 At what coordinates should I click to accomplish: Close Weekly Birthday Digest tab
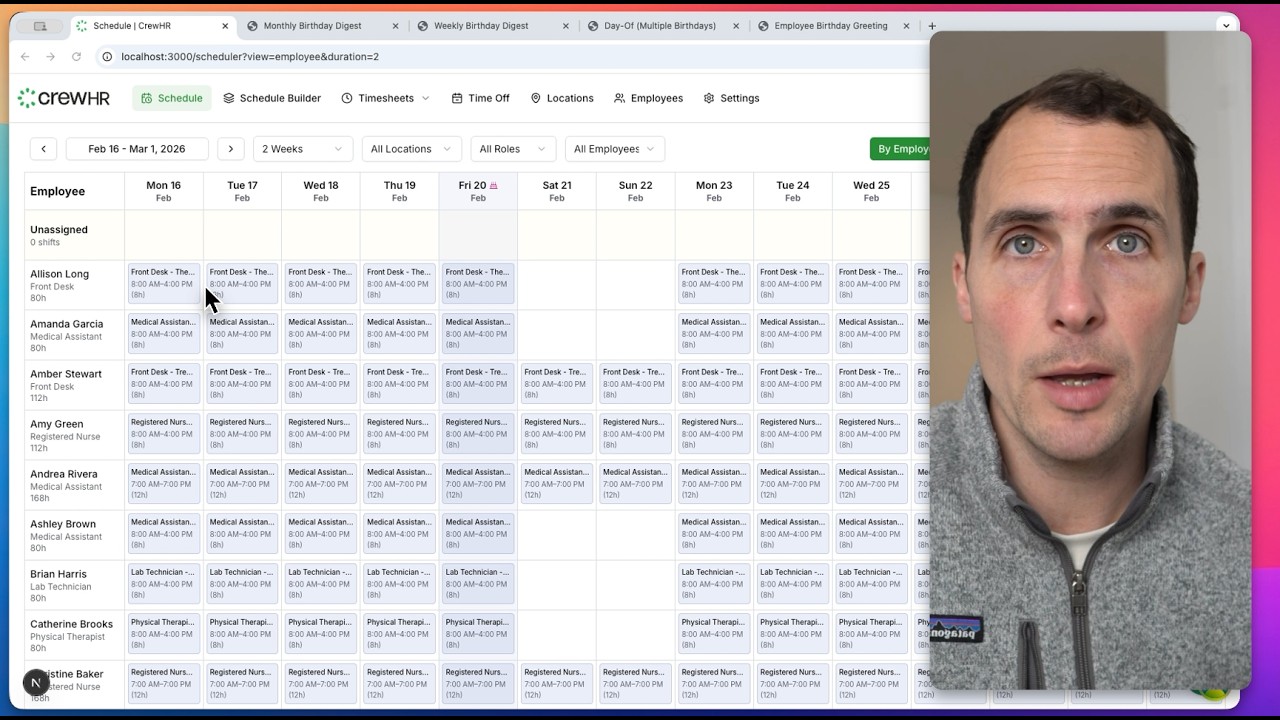tap(567, 26)
